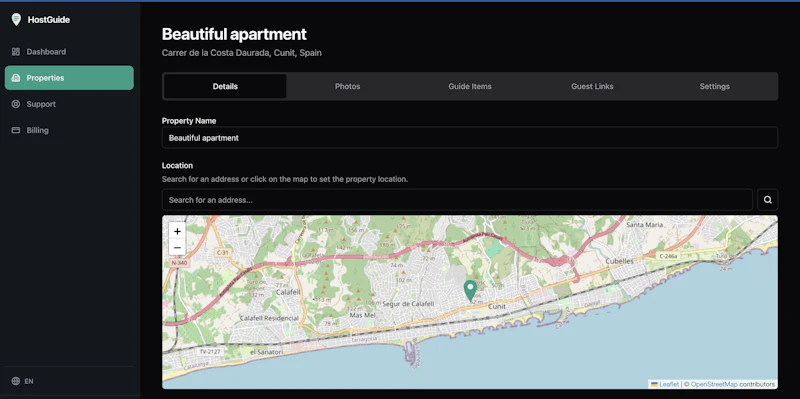Open the EN language selector

[22, 381]
